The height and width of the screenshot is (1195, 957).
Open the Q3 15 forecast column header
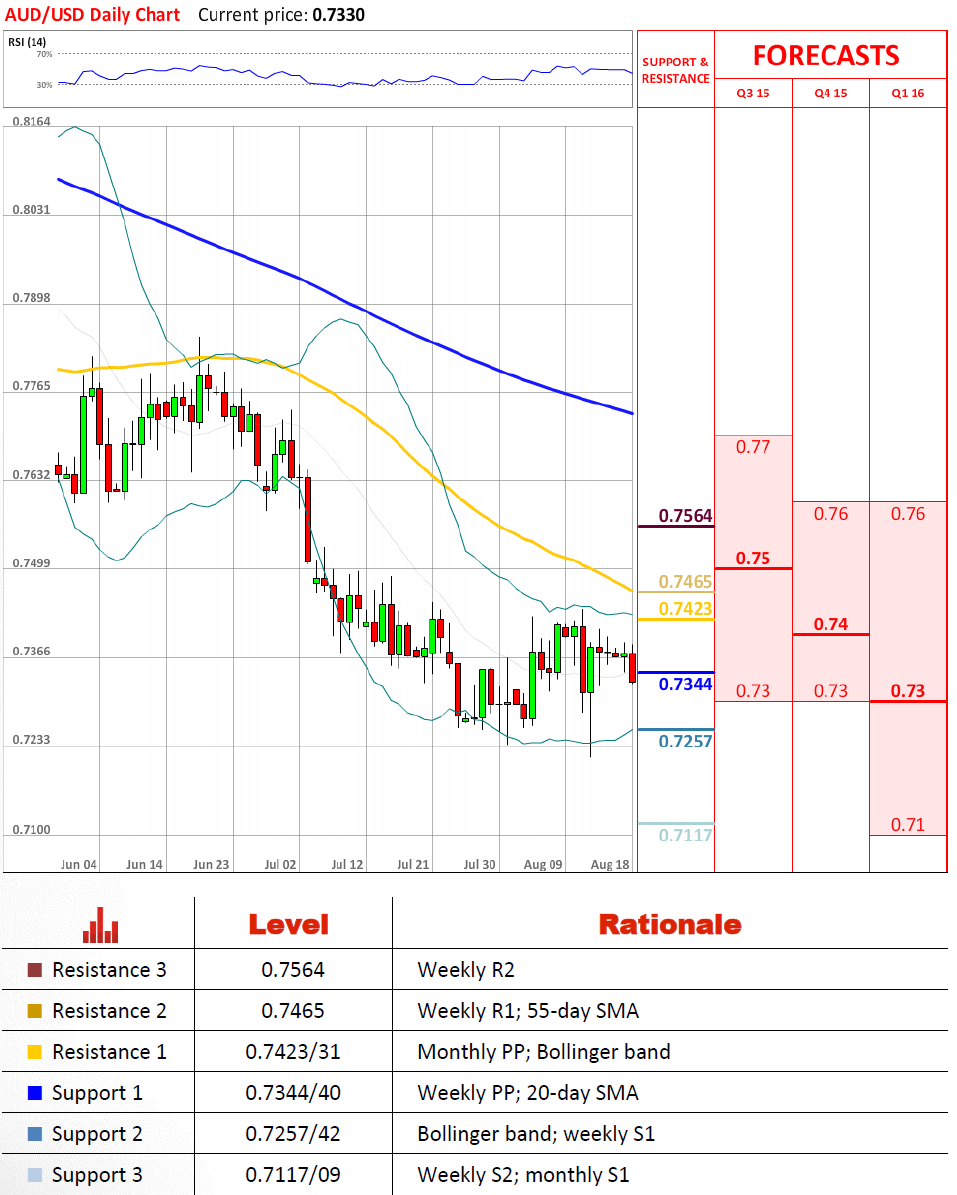click(753, 93)
